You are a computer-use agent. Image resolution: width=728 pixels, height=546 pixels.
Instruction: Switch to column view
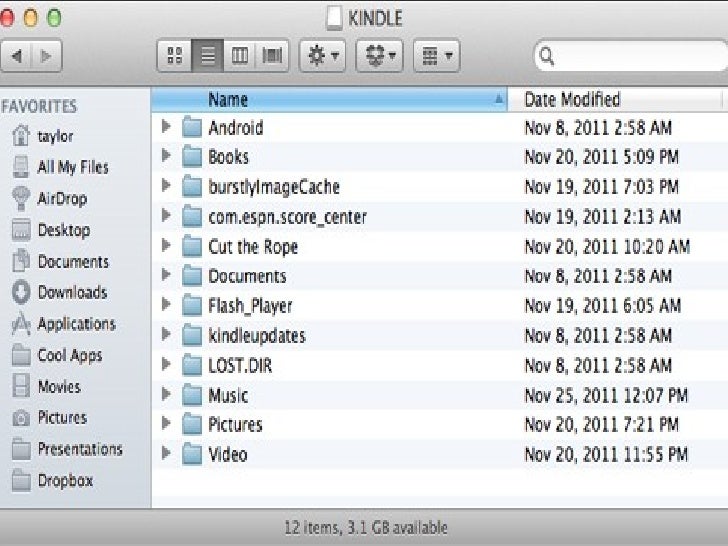pyautogui.click(x=240, y=56)
